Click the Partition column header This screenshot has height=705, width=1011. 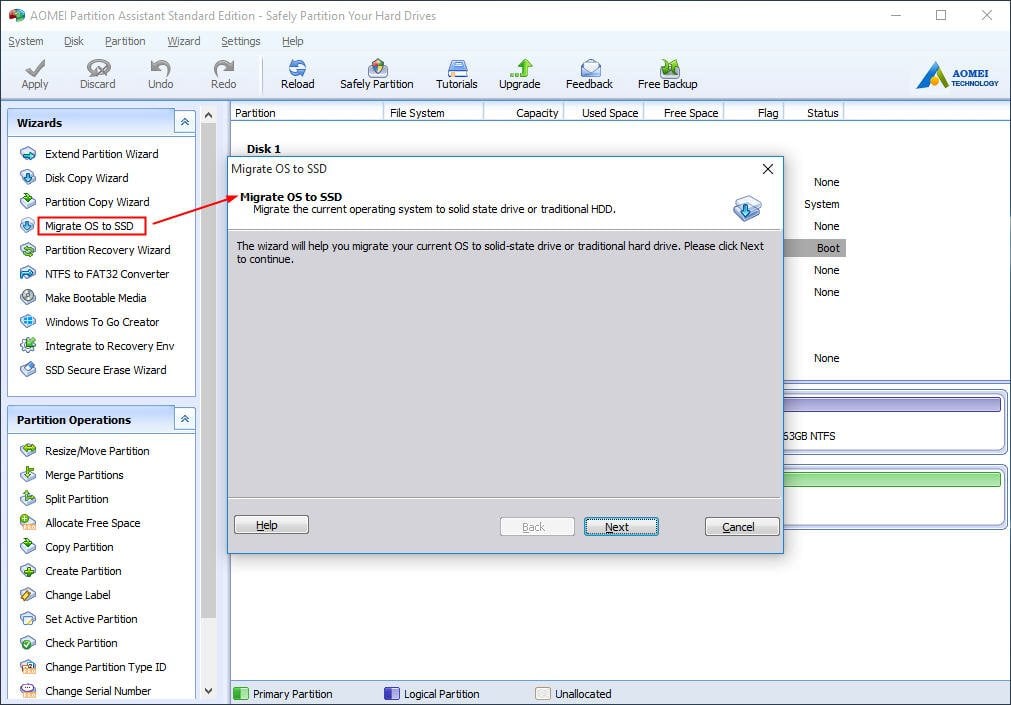pos(306,113)
